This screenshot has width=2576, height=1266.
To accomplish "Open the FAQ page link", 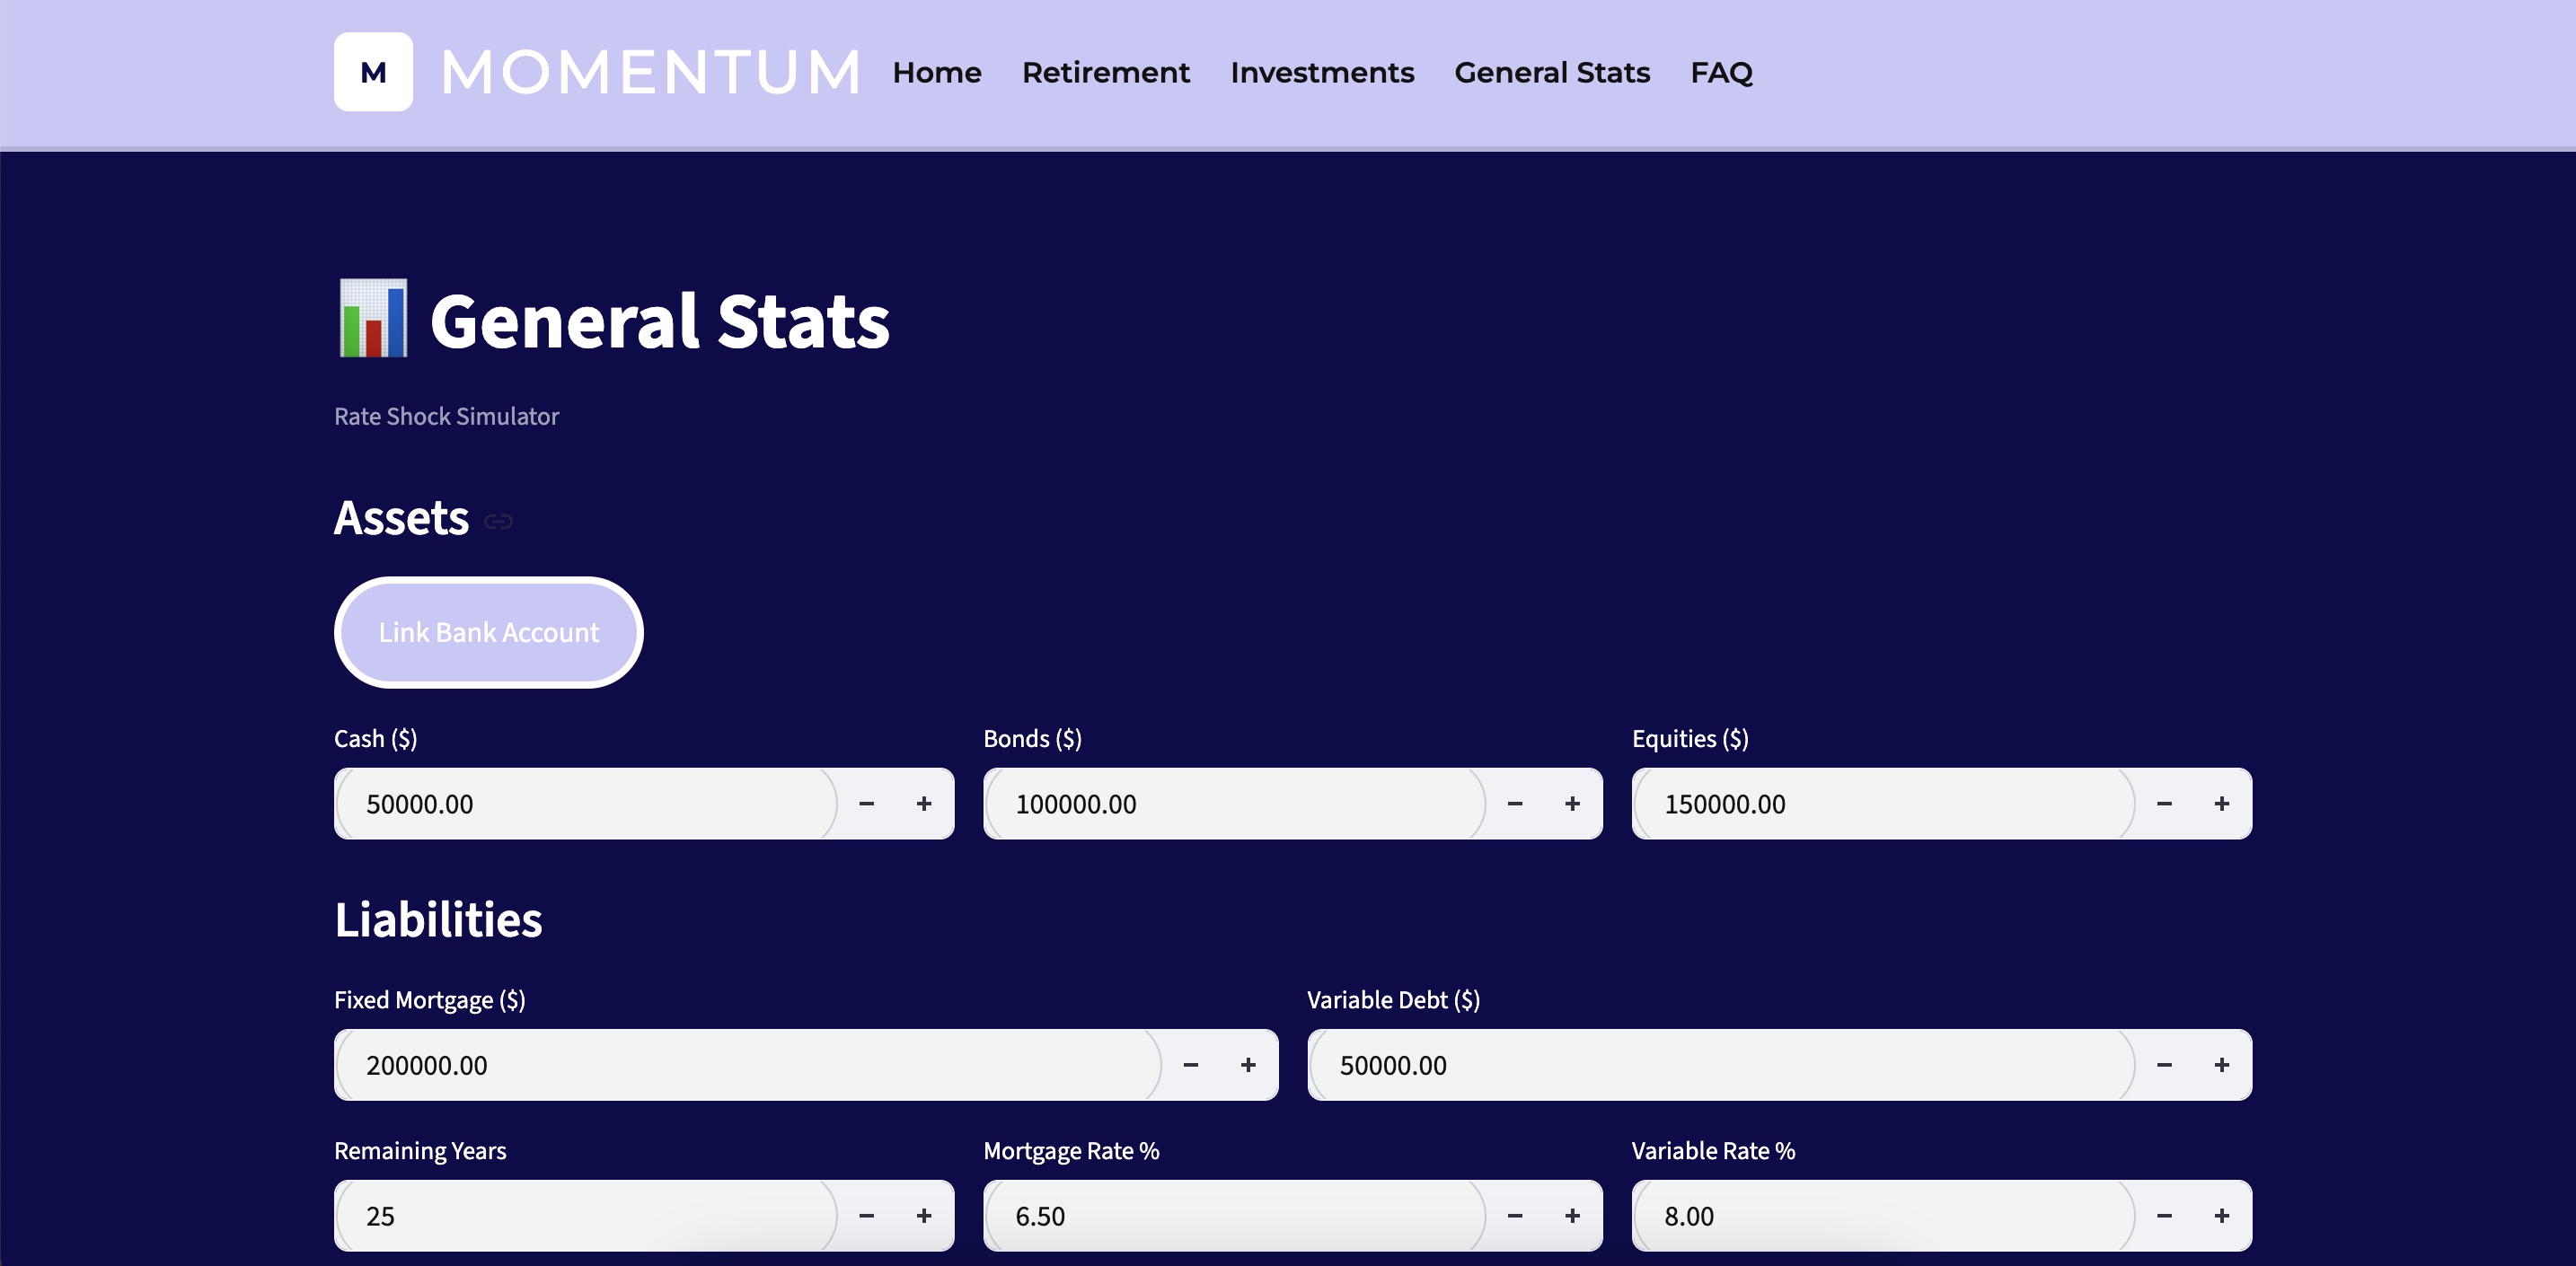I will (1721, 72).
